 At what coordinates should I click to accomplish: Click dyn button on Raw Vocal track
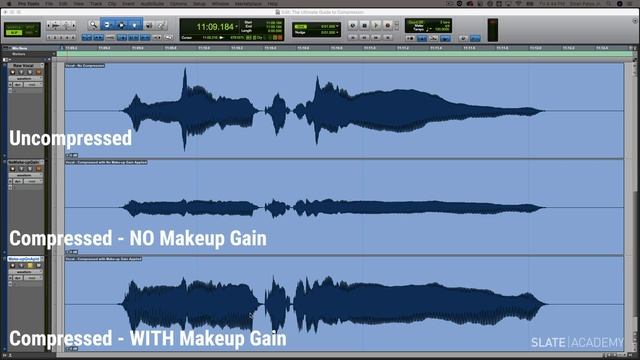point(18,84)
